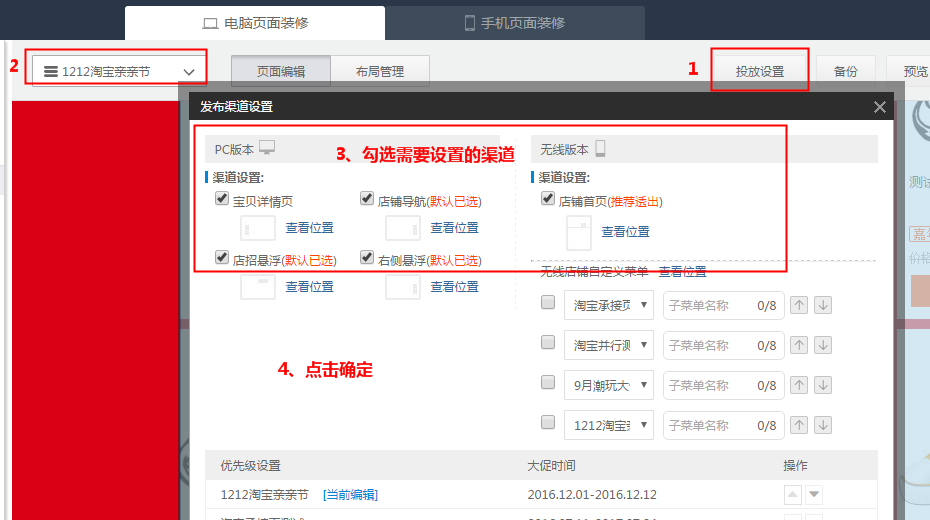
Task: Click the 投放设置 button
Action: pyautogui.click(x=760, y=71)
